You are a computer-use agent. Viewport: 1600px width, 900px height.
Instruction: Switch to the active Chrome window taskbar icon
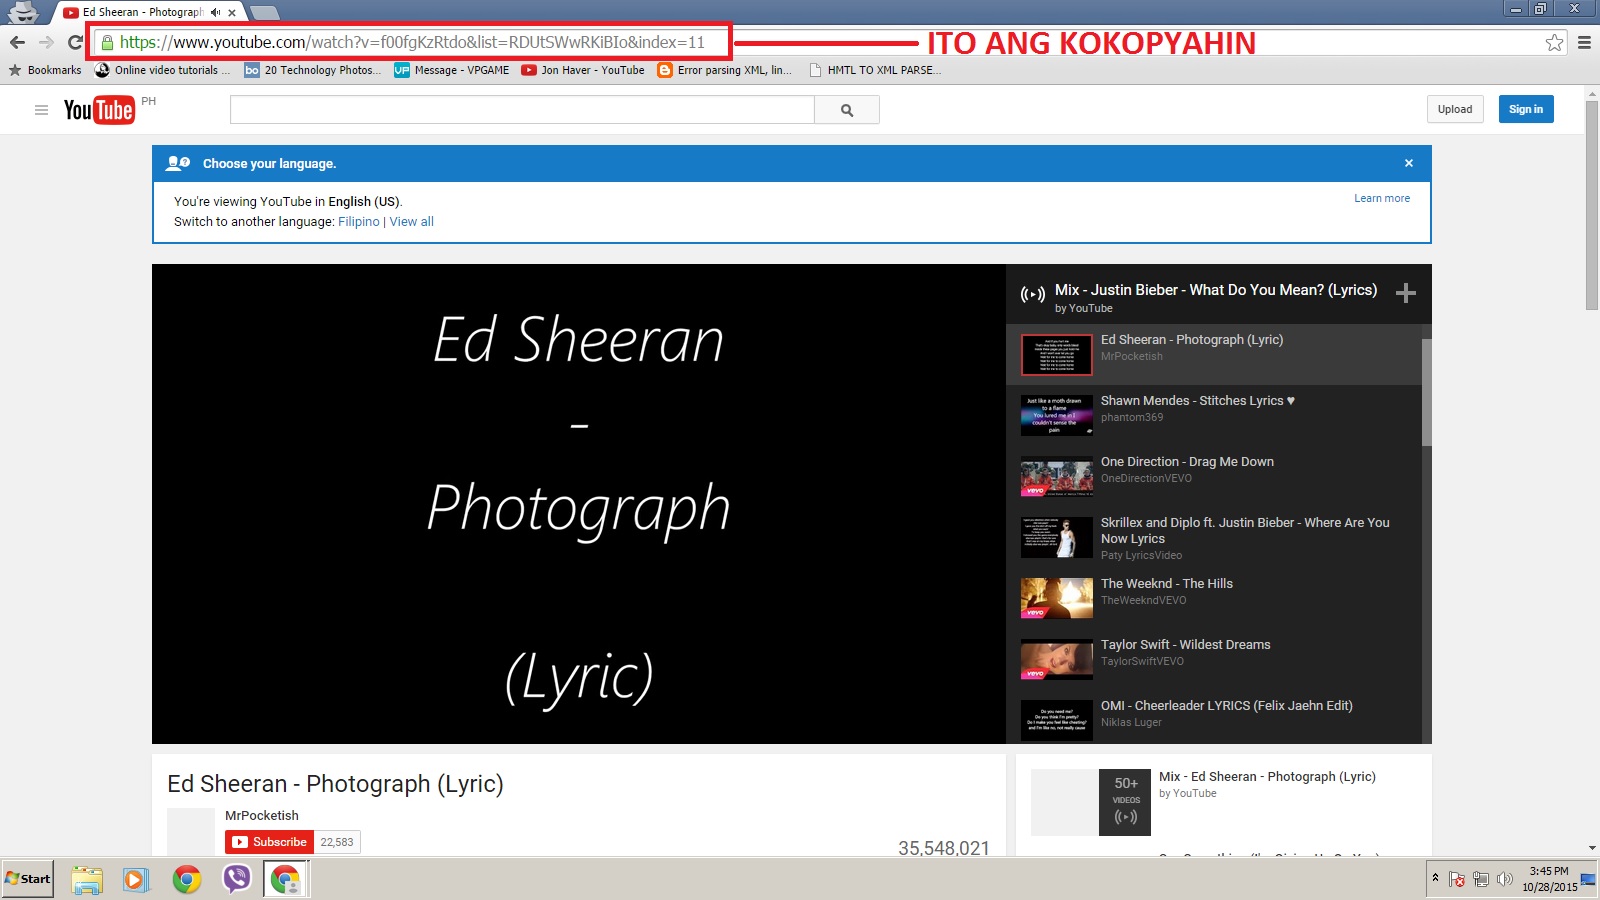(x=286, y=880)
